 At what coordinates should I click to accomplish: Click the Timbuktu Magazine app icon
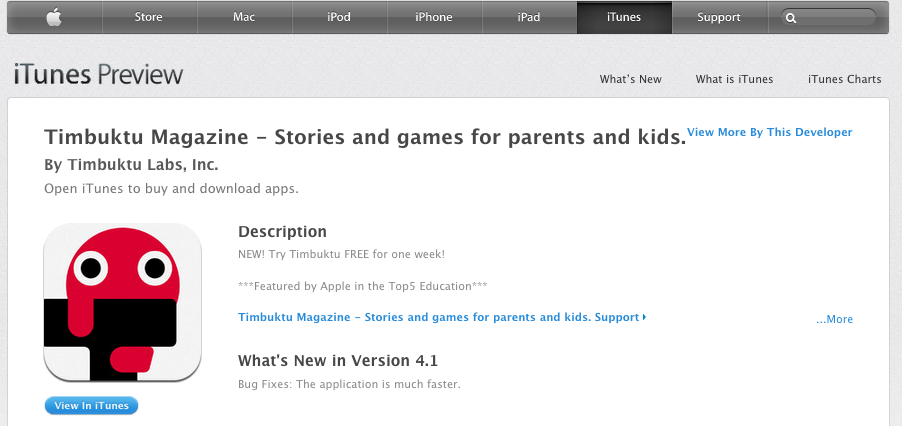123,301
